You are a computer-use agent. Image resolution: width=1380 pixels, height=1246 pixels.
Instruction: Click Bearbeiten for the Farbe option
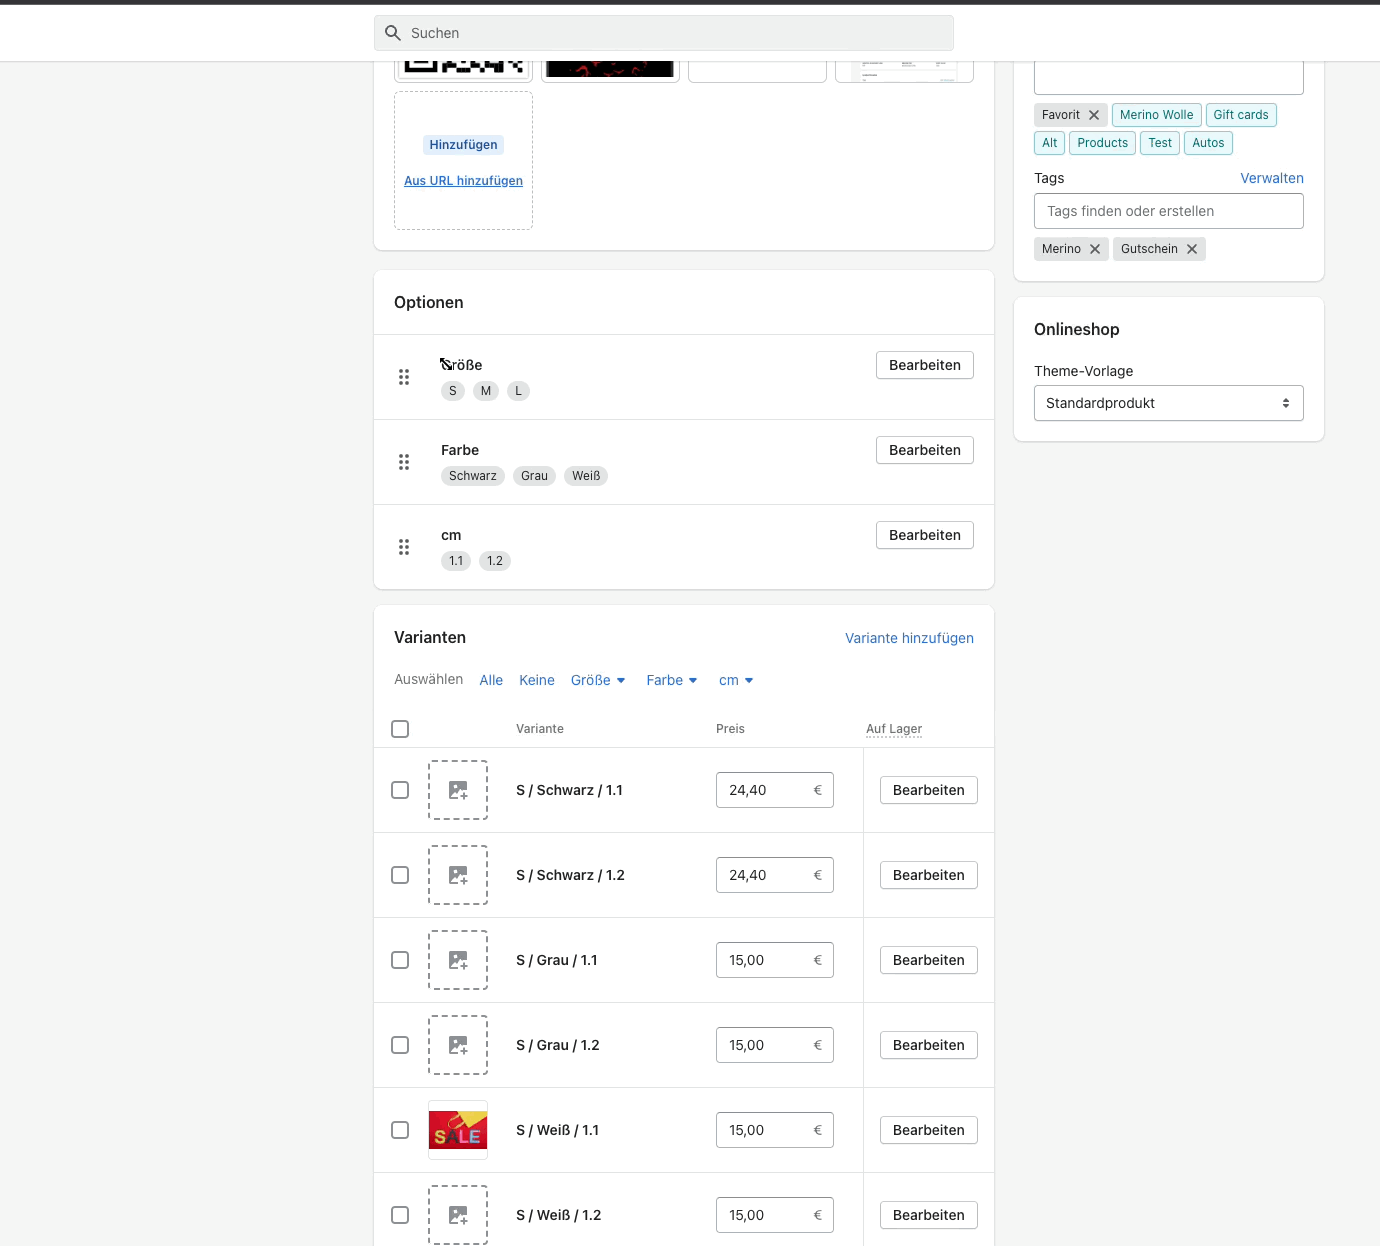click(x=924, y=450)
